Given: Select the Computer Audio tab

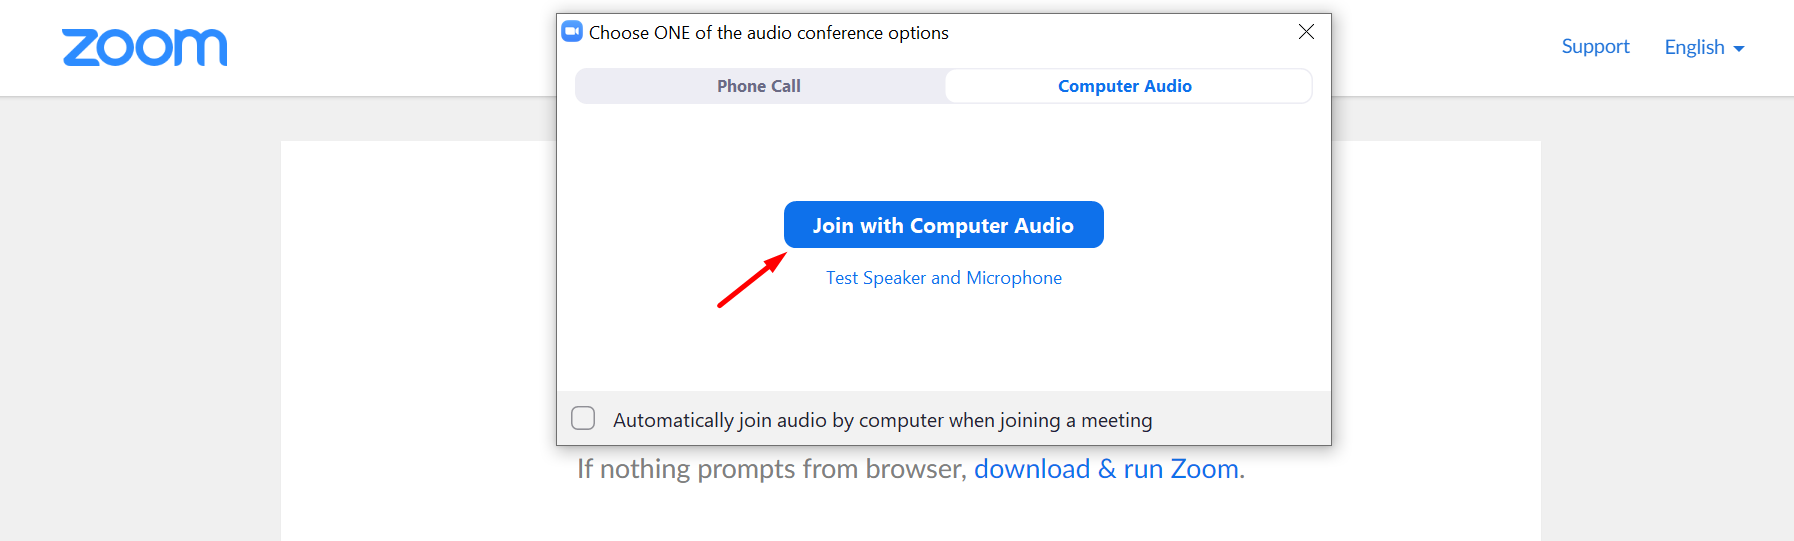Looking at the screenshot, I should [1125, 86].
